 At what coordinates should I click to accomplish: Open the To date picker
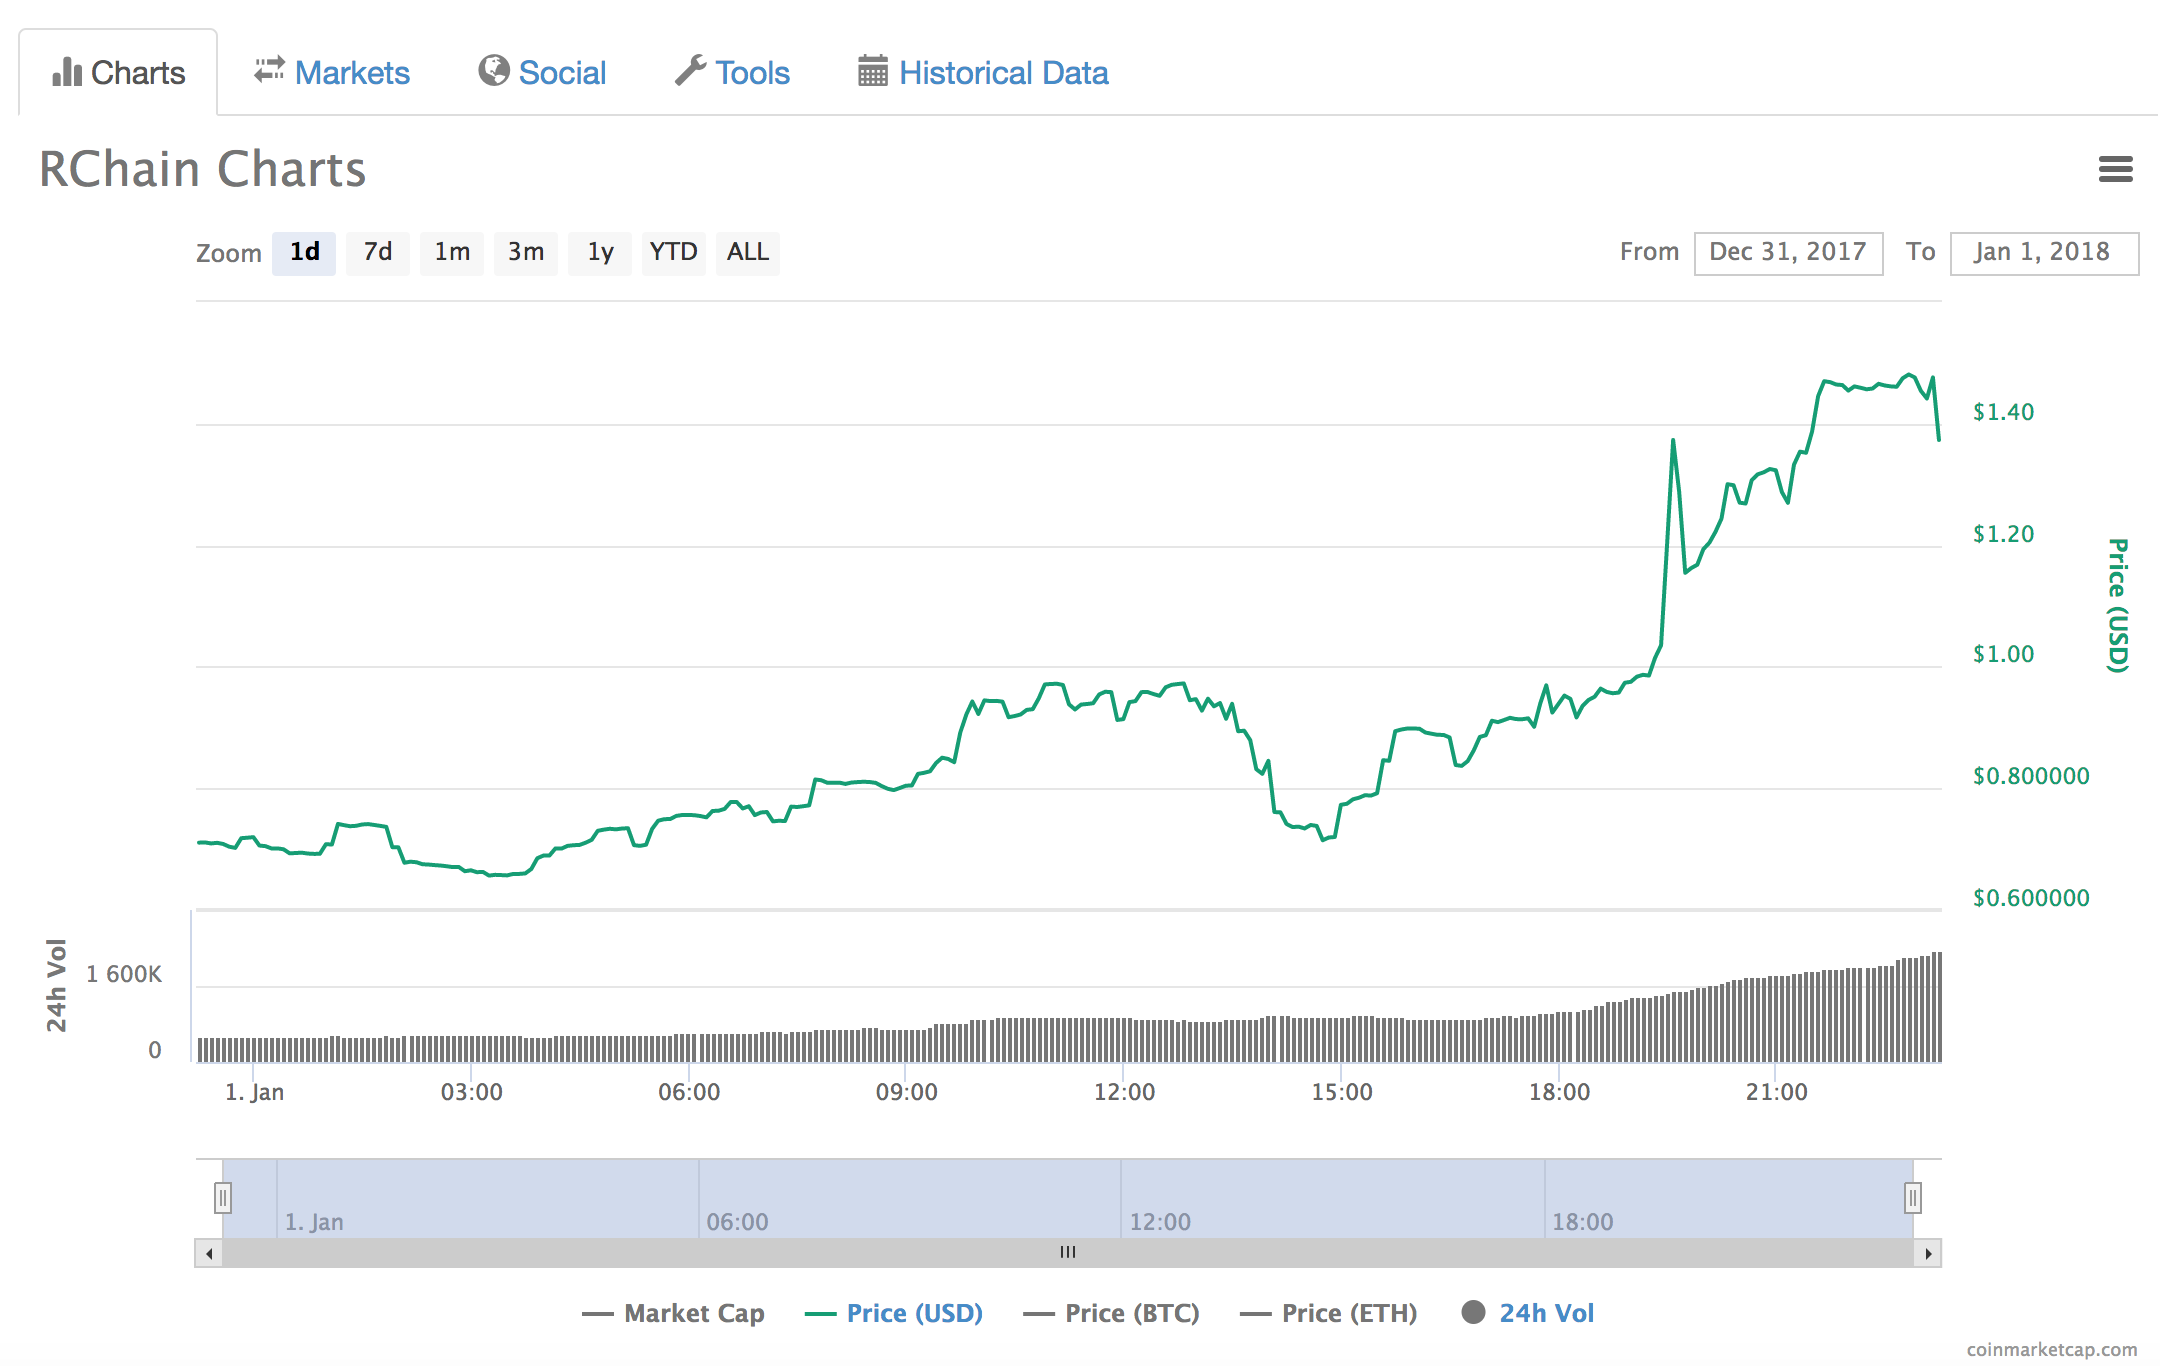pos(2044,252)
